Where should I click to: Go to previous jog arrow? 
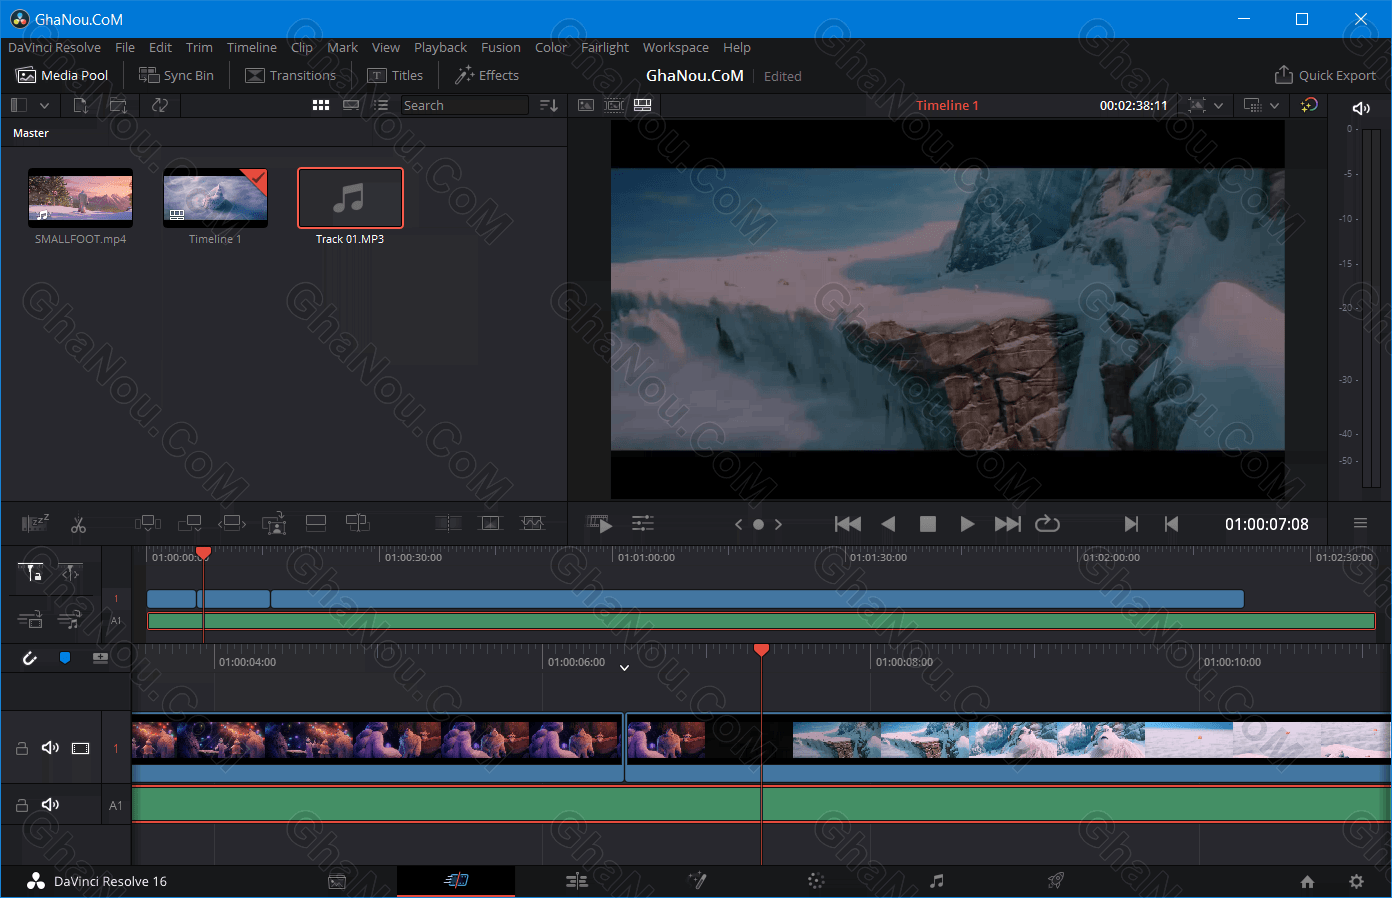point(738,524)
